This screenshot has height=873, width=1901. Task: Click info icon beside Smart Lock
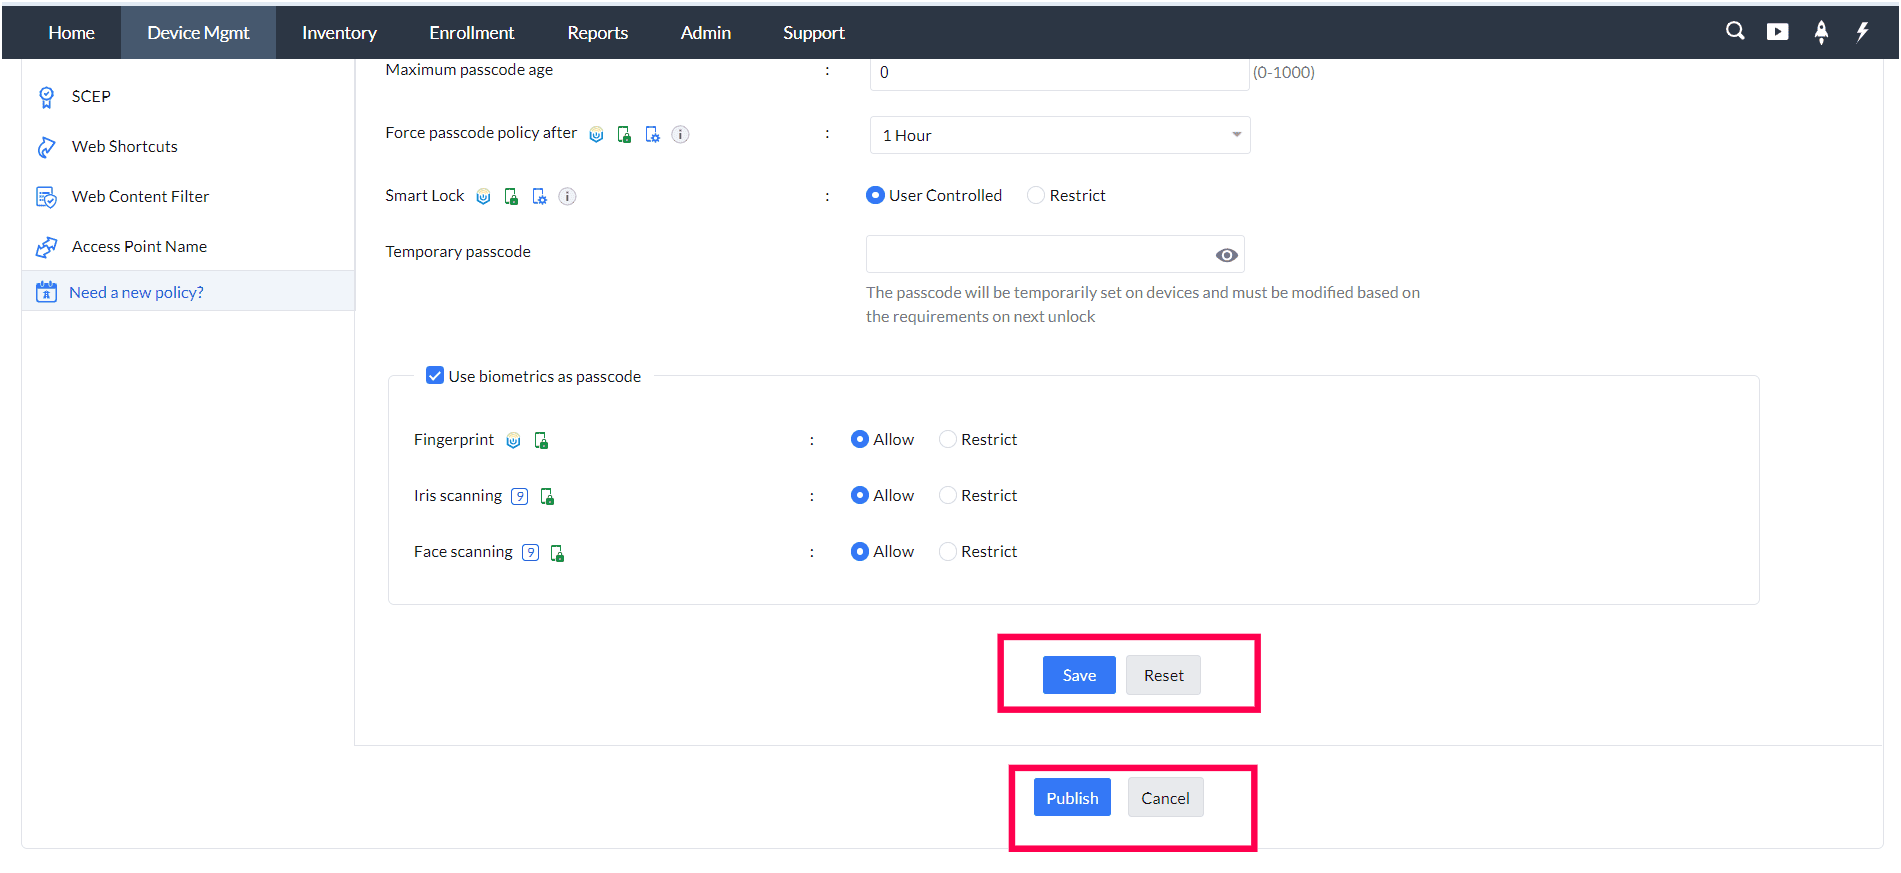coord(567,196)
